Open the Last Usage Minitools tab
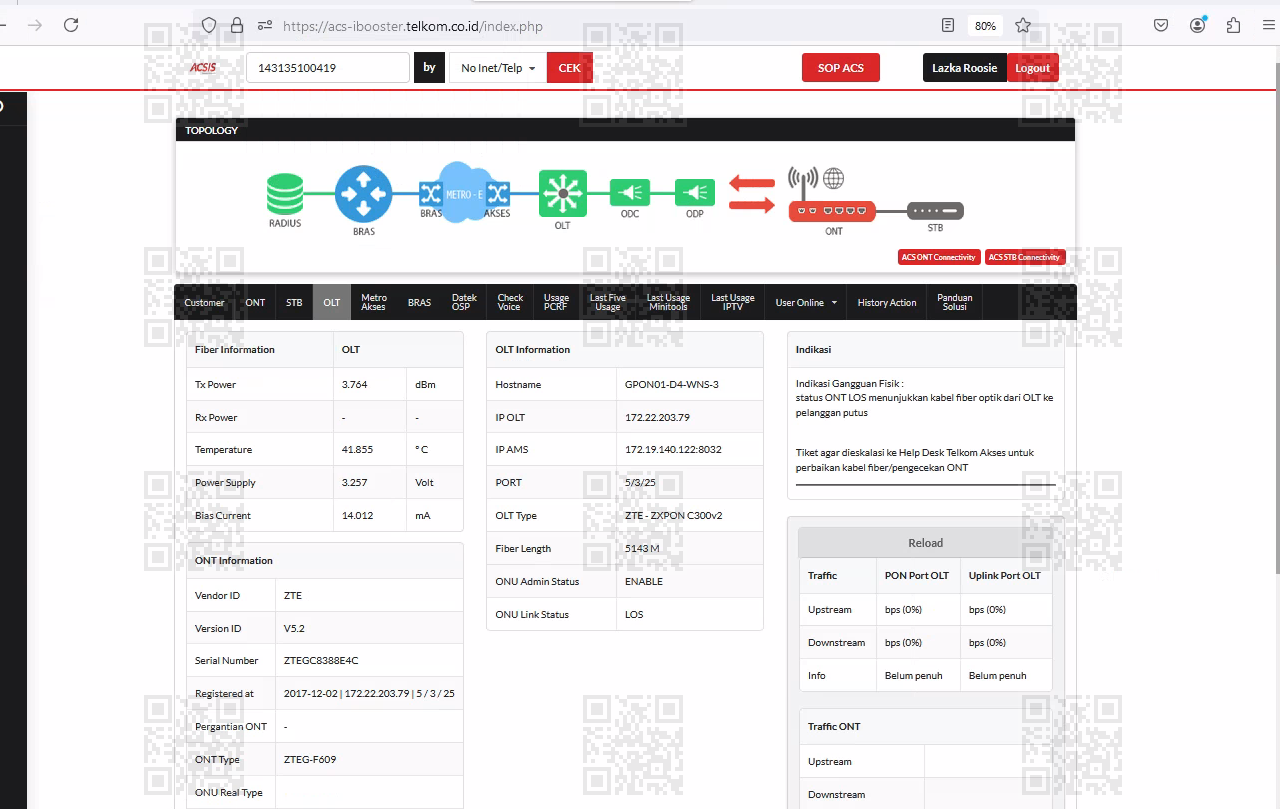The height and width of the screenshot is (809, 1280). pyautogui.click(x=668, y=302)
